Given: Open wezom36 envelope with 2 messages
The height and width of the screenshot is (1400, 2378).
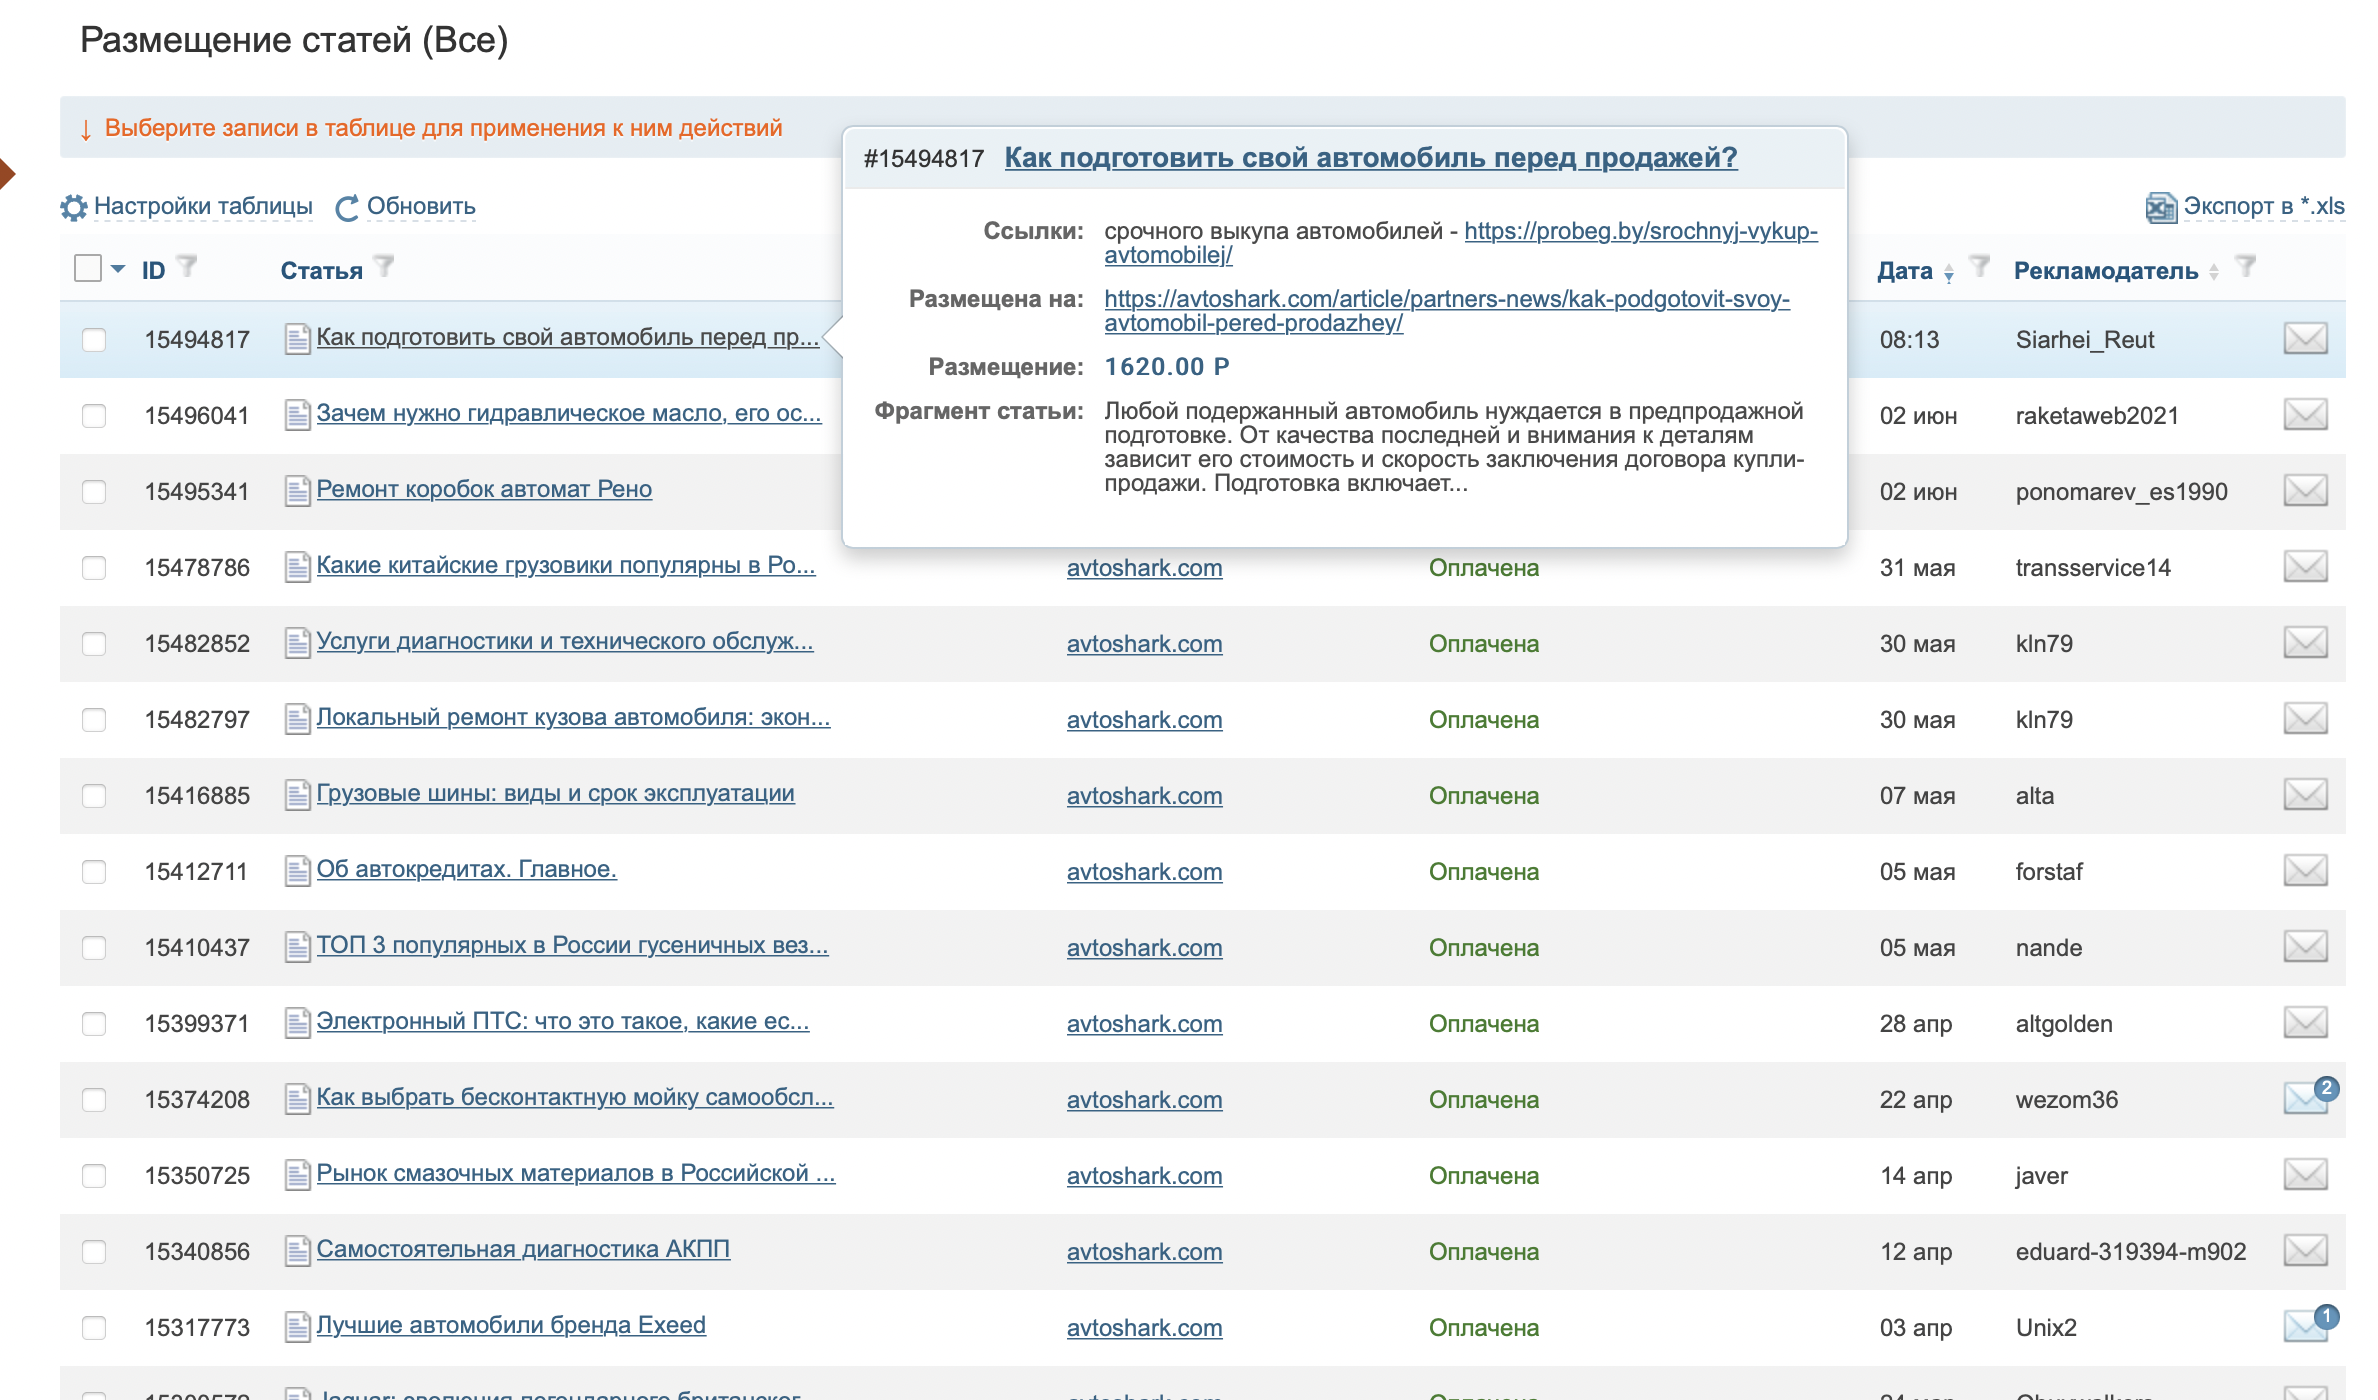Looking at the screenshot, I should pyautogui.click(x=2310, y=1096).
